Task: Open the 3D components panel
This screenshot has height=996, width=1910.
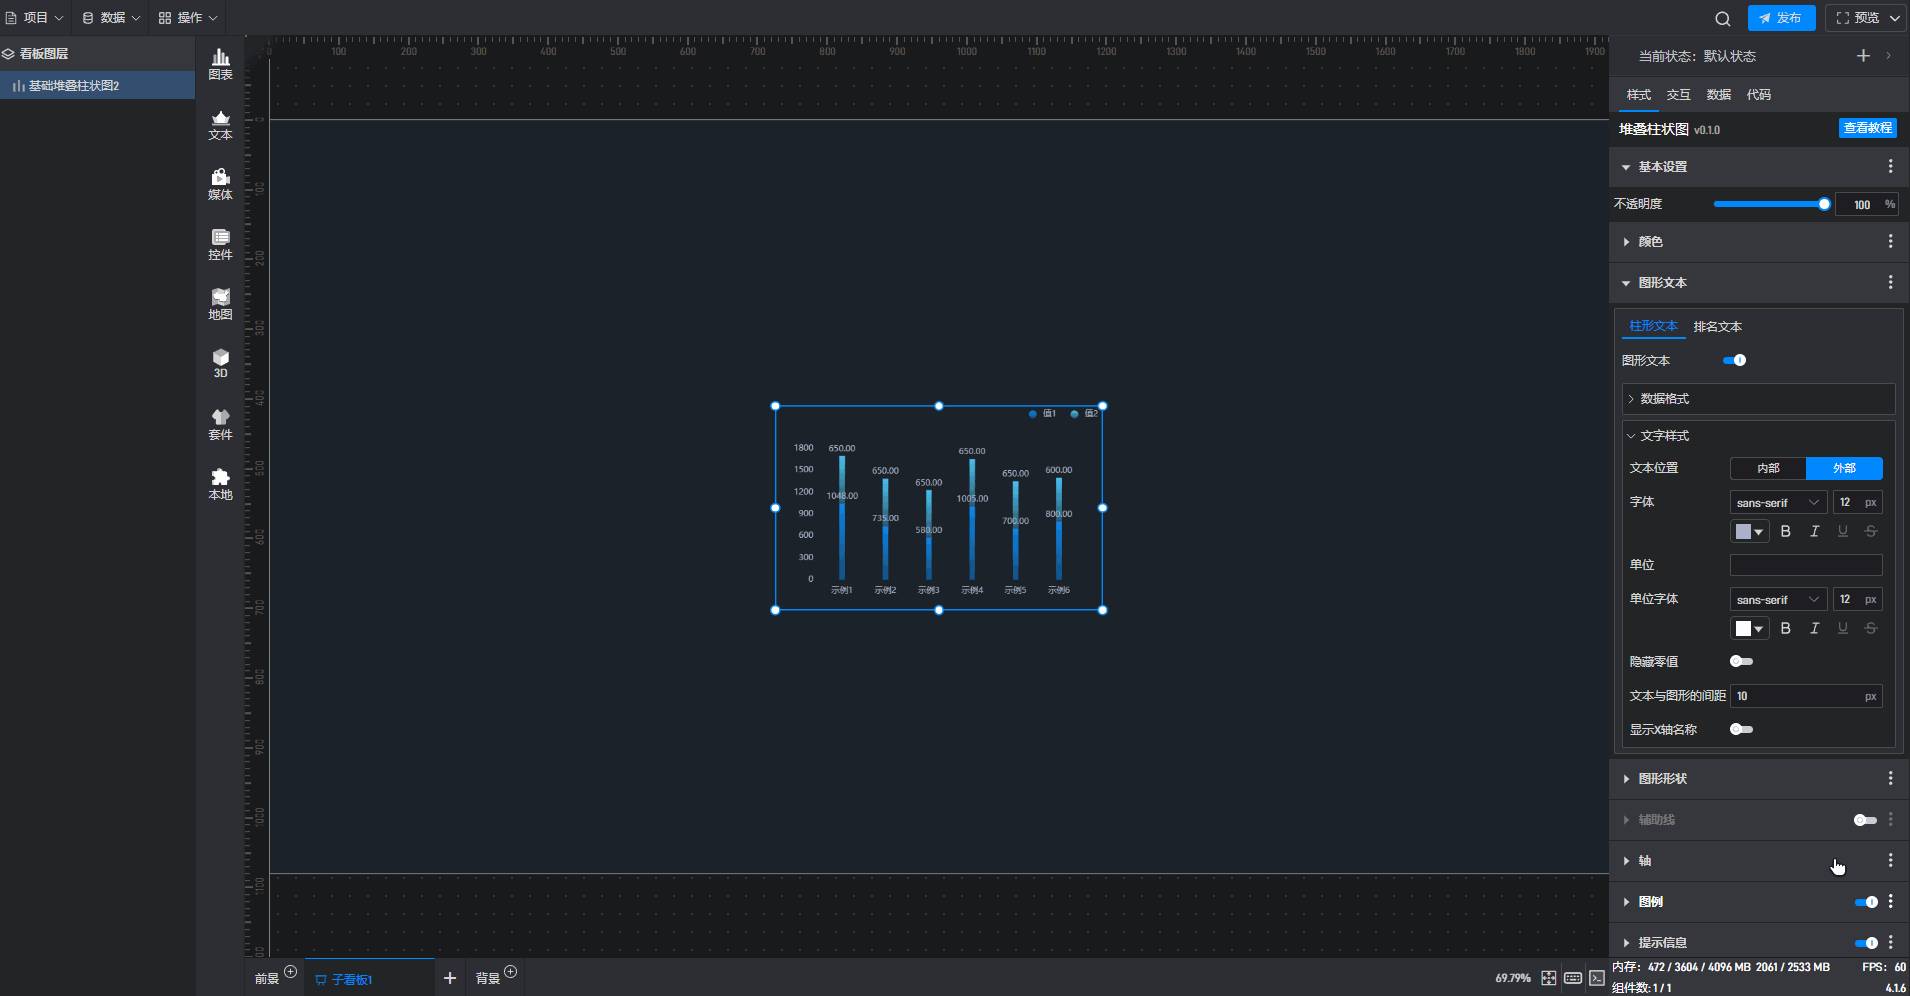Action: pyautogui.click(x=220, y=364)
